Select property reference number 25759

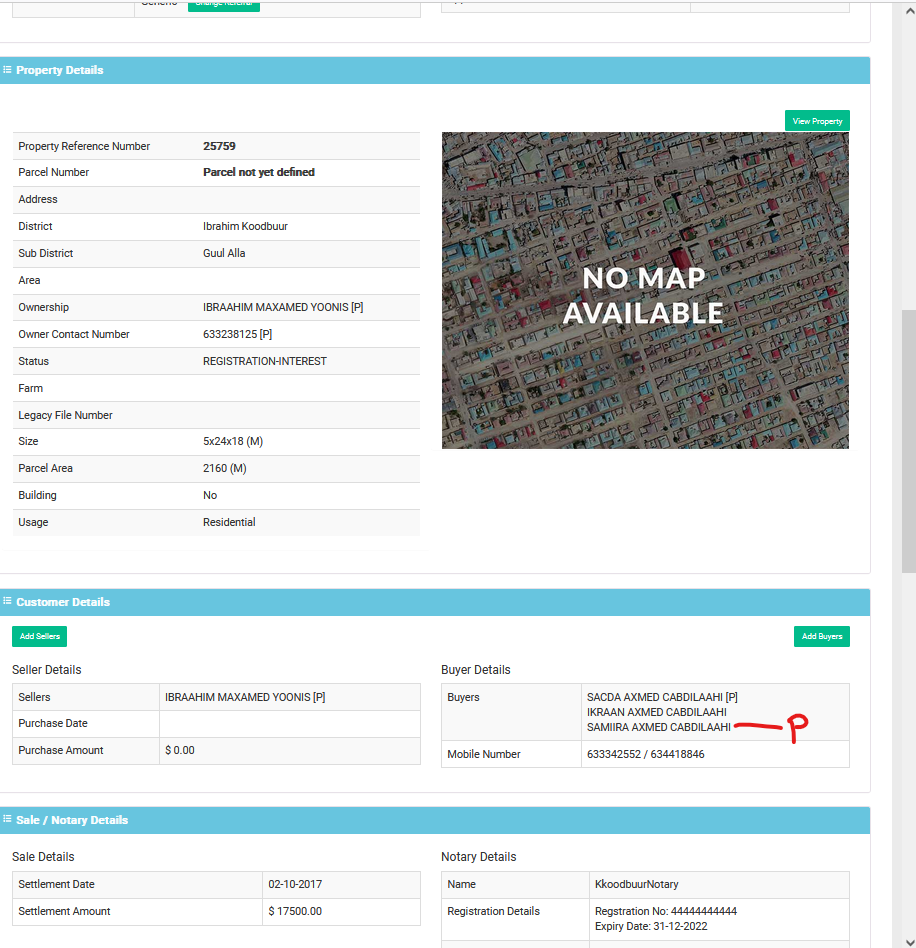(x=219, y=146)
